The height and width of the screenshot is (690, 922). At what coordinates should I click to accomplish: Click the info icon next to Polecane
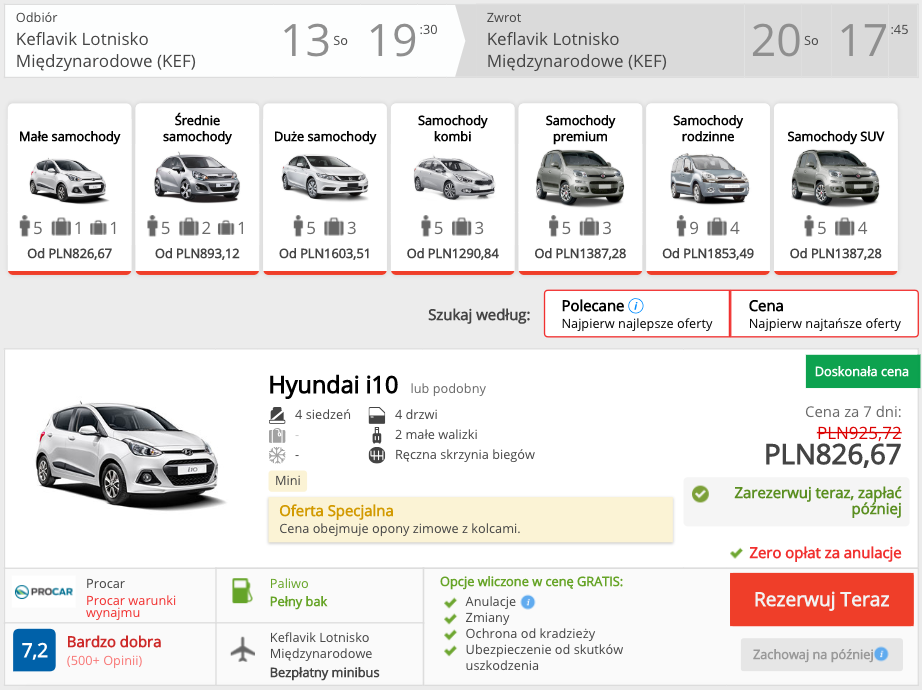tap(636, 306)
